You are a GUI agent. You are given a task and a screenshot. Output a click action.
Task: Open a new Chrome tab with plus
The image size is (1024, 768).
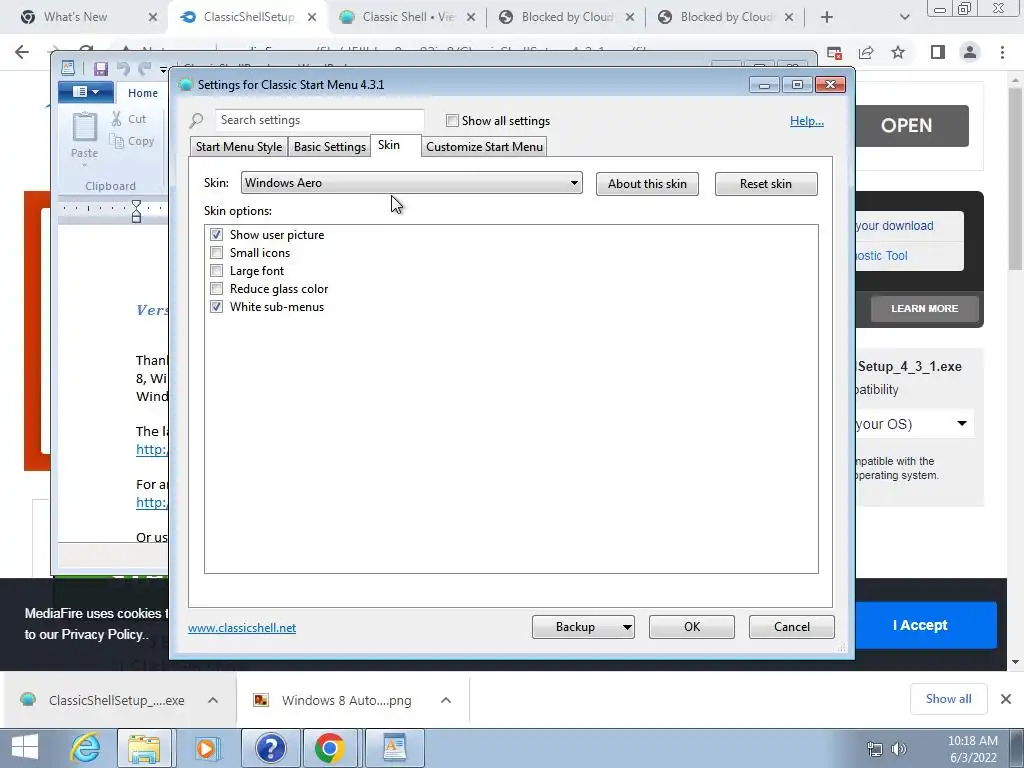[x=827, y=17]
